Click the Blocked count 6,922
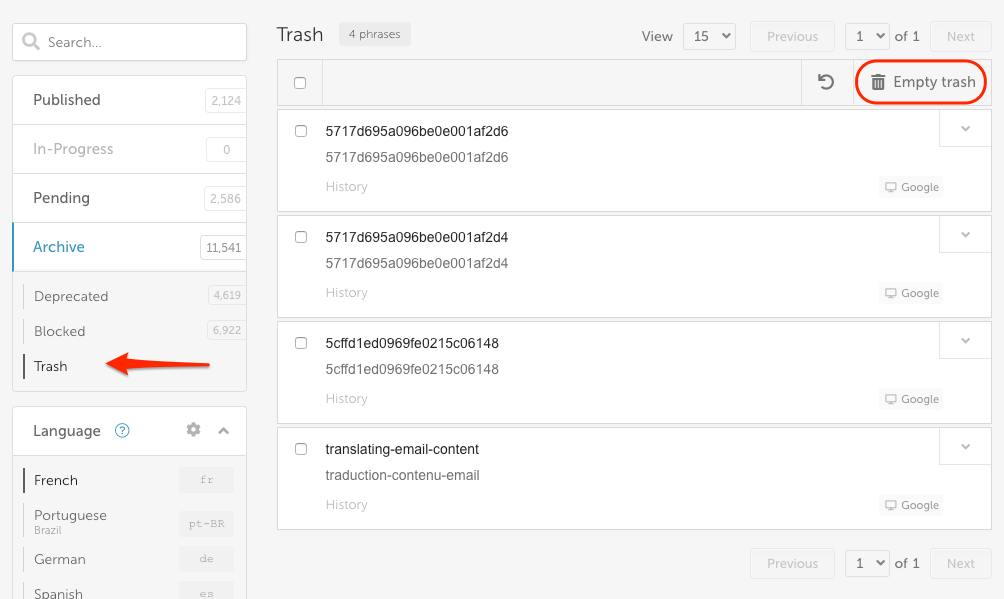The image size is (1004, 599). coord(227,330)
